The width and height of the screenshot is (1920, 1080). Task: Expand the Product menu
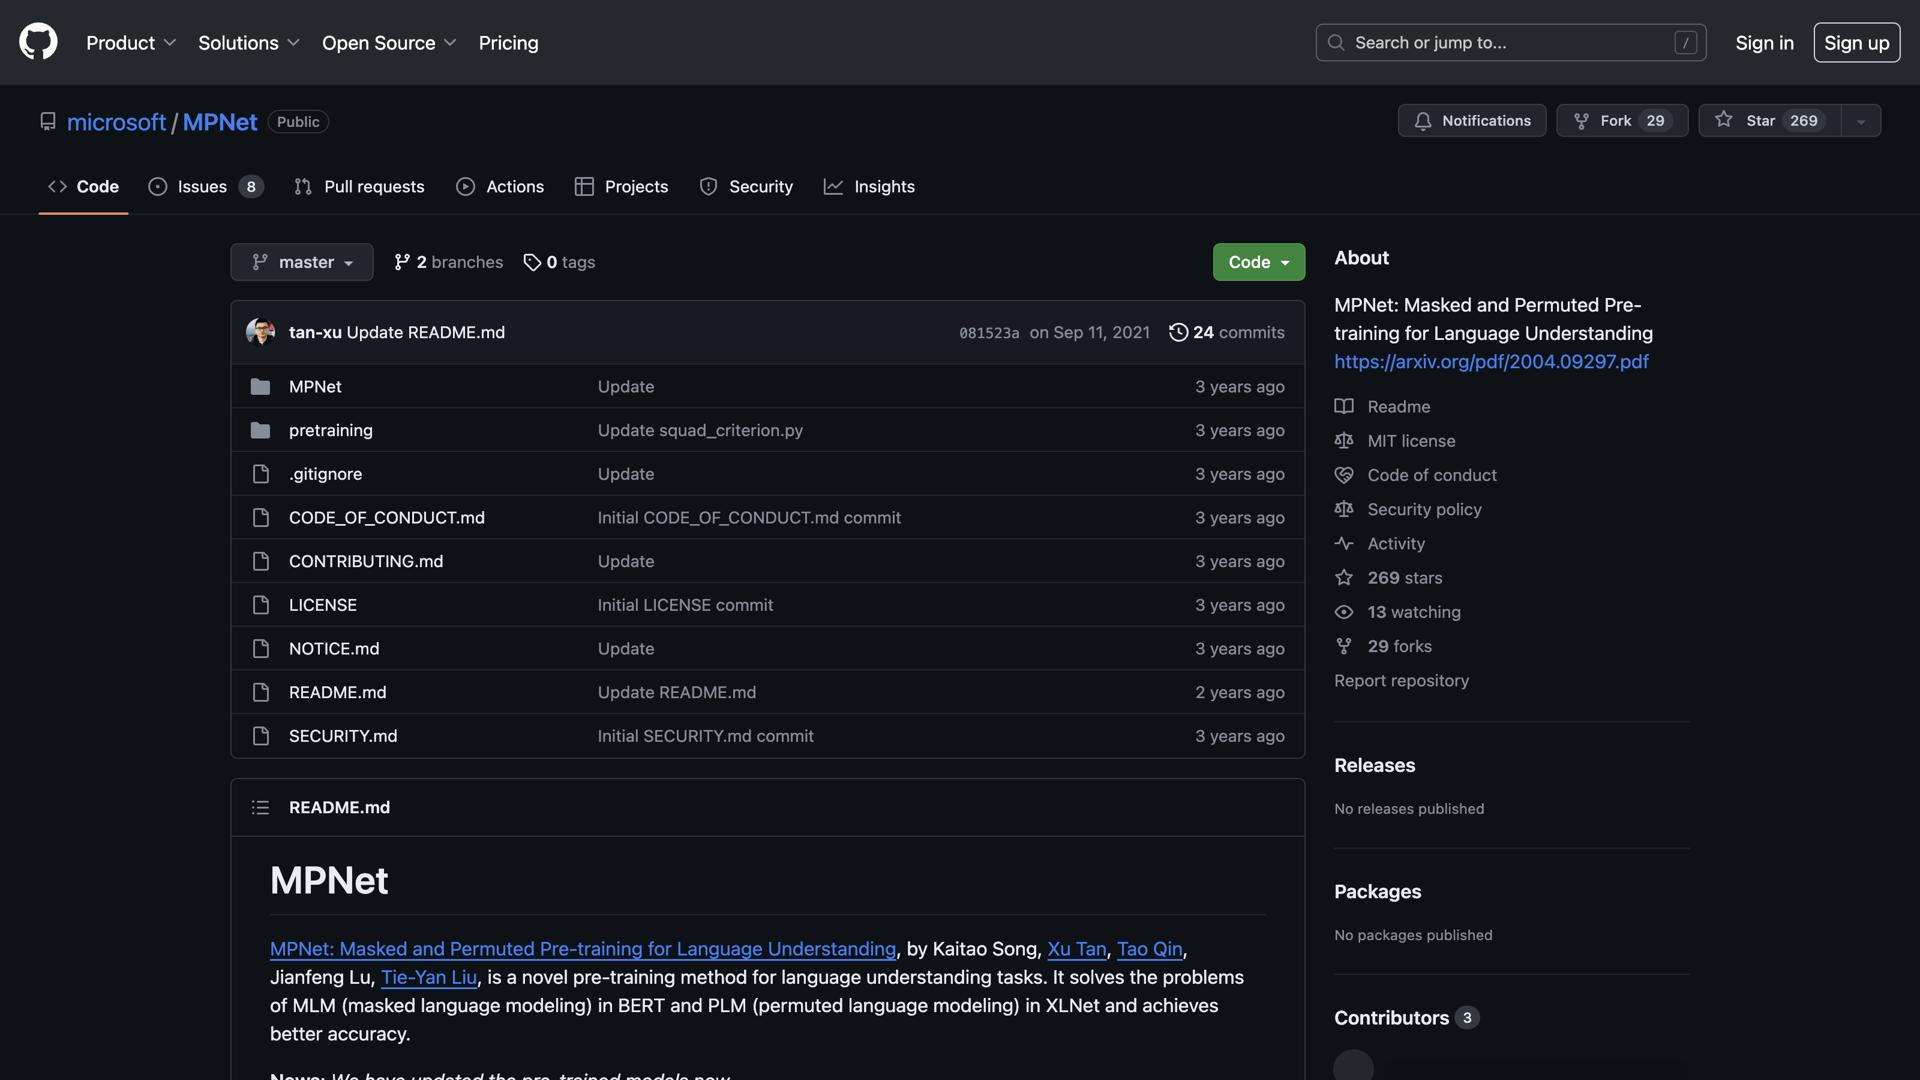click(x=131, y=42)
